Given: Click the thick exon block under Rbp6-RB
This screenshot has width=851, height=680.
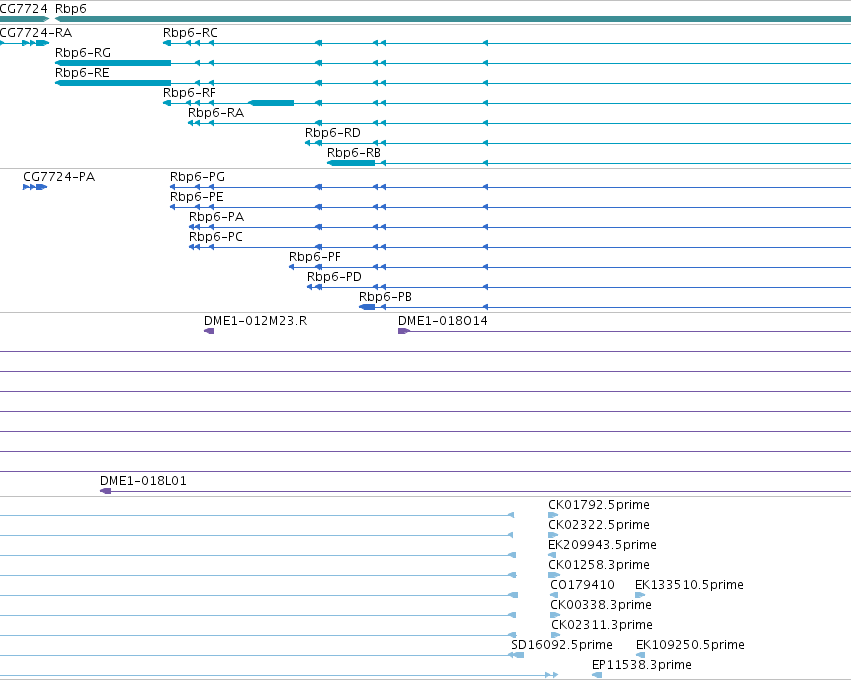Looking at the screenshot, I should pyautogui.click(x=351, y=163).
